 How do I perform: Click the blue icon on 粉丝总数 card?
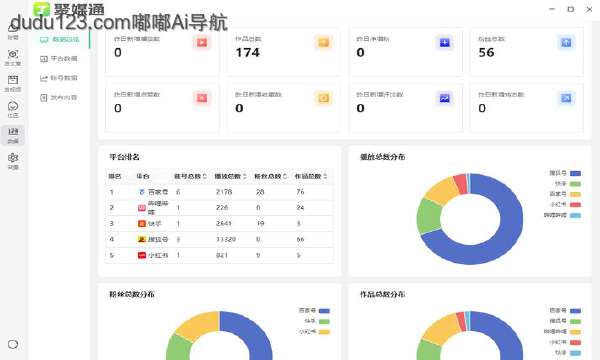coord(566,42)
